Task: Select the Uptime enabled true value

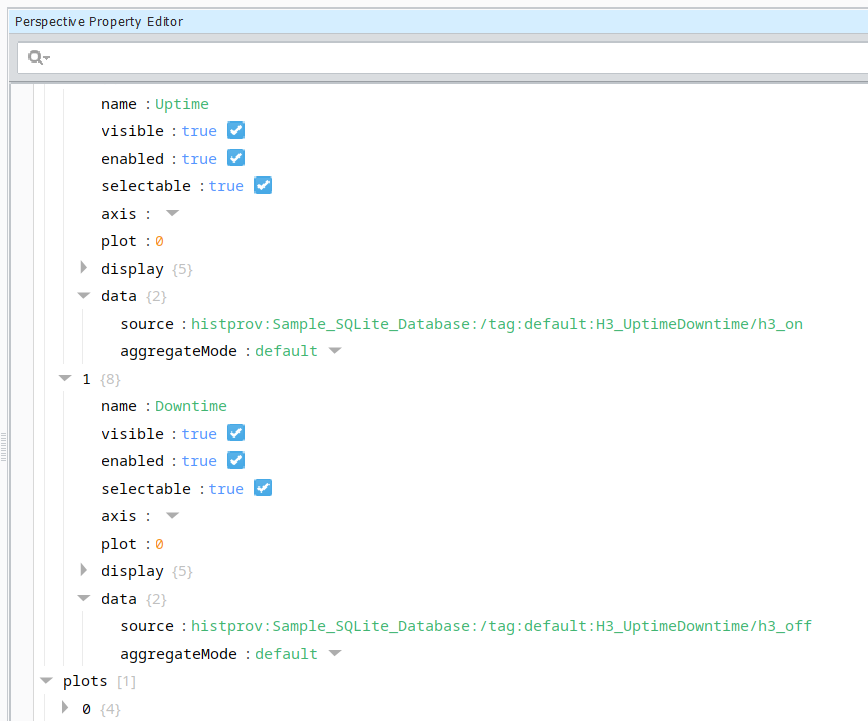Action: 199,159
